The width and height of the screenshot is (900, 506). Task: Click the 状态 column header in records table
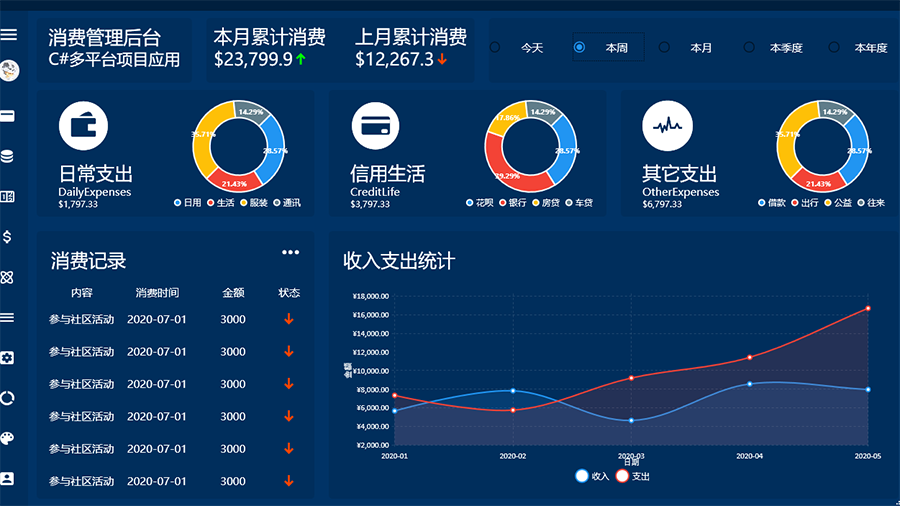[x=289, y=293]
